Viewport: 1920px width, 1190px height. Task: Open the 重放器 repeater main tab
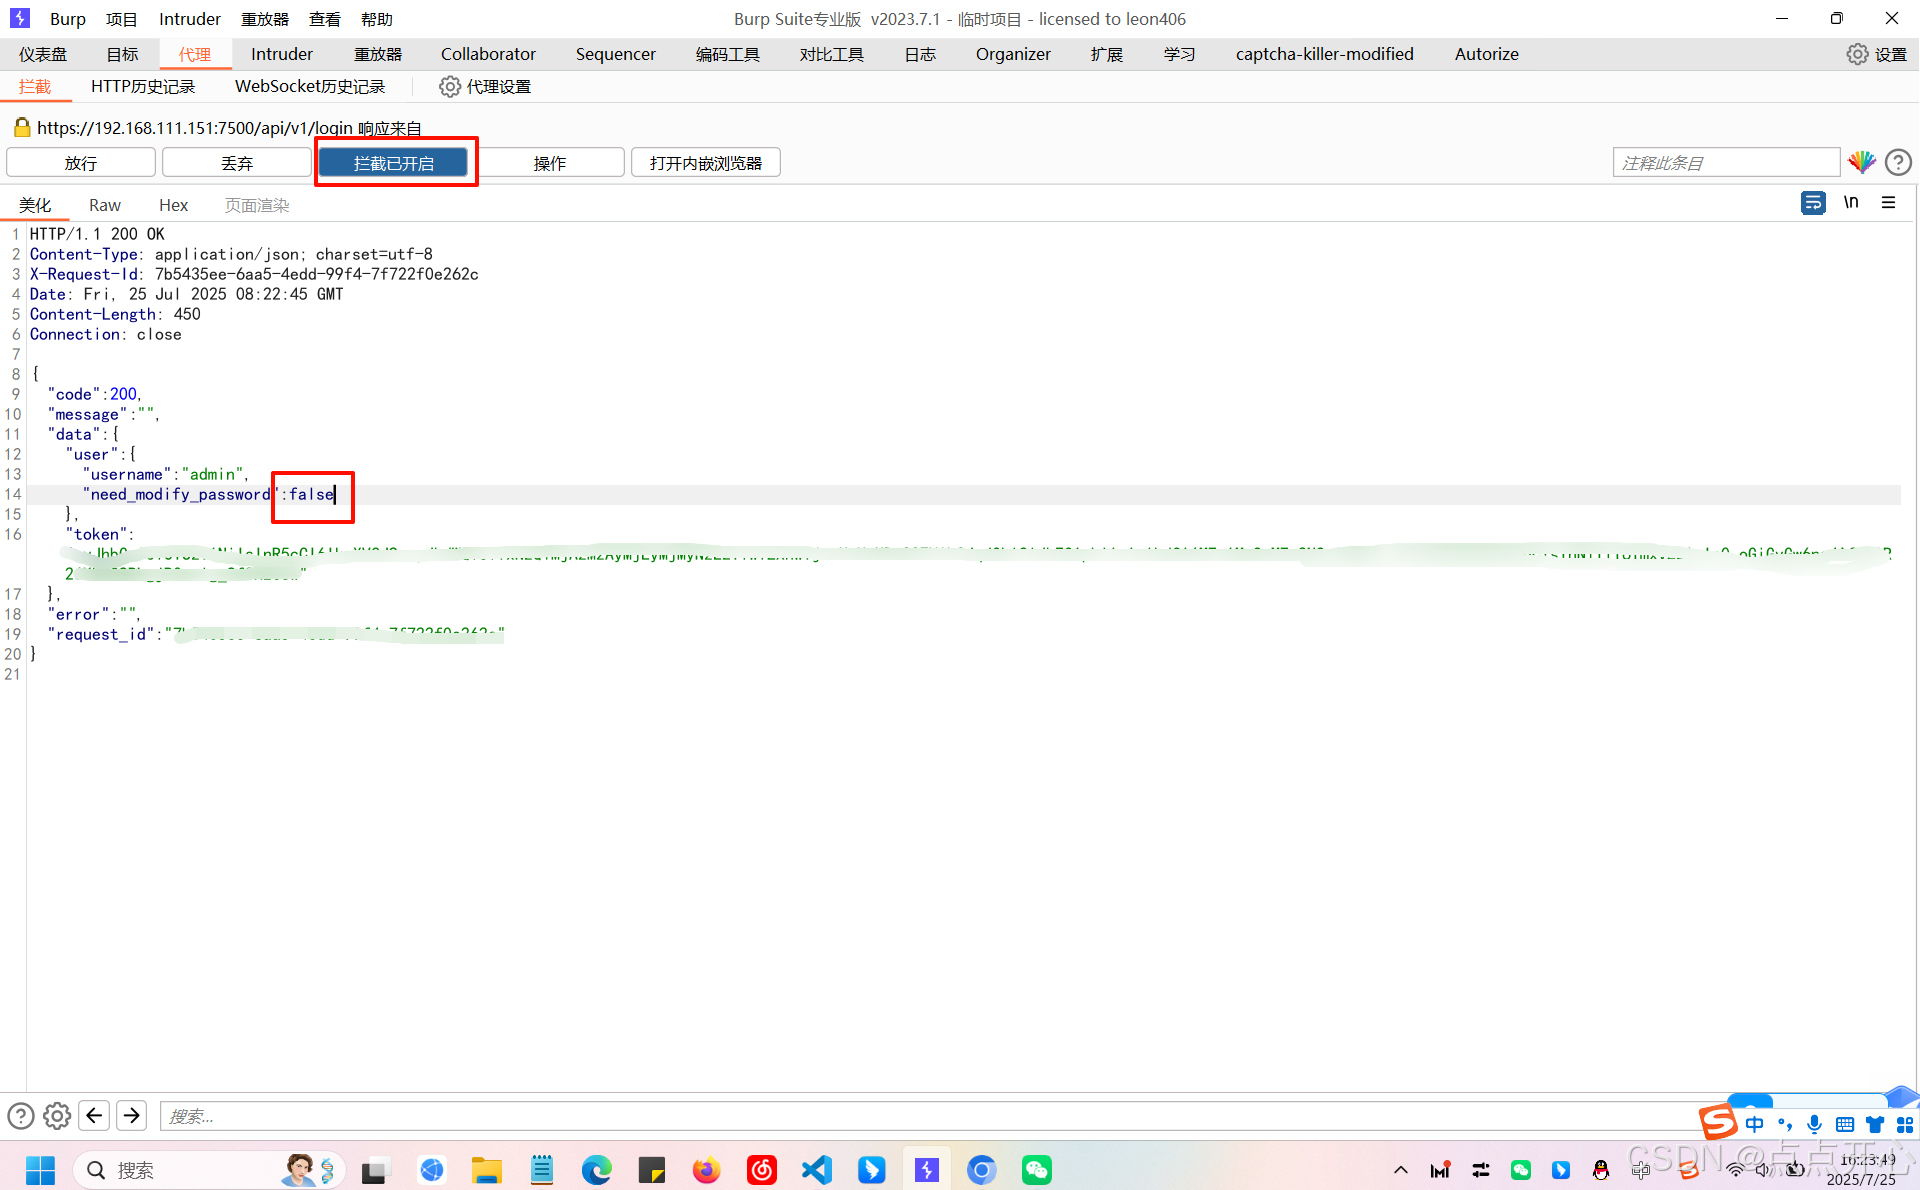378,54
